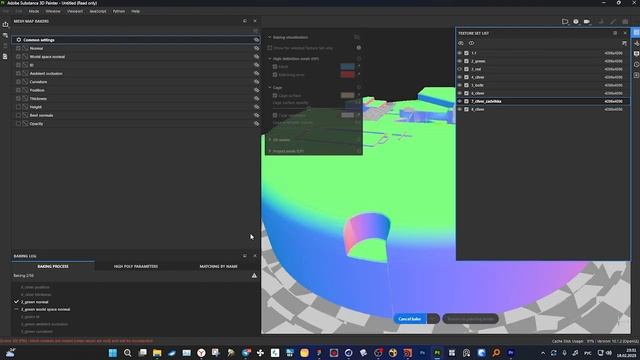Click the Cancel bake button
This screenshot has height=360, width=640.
(x=410, y=319)
